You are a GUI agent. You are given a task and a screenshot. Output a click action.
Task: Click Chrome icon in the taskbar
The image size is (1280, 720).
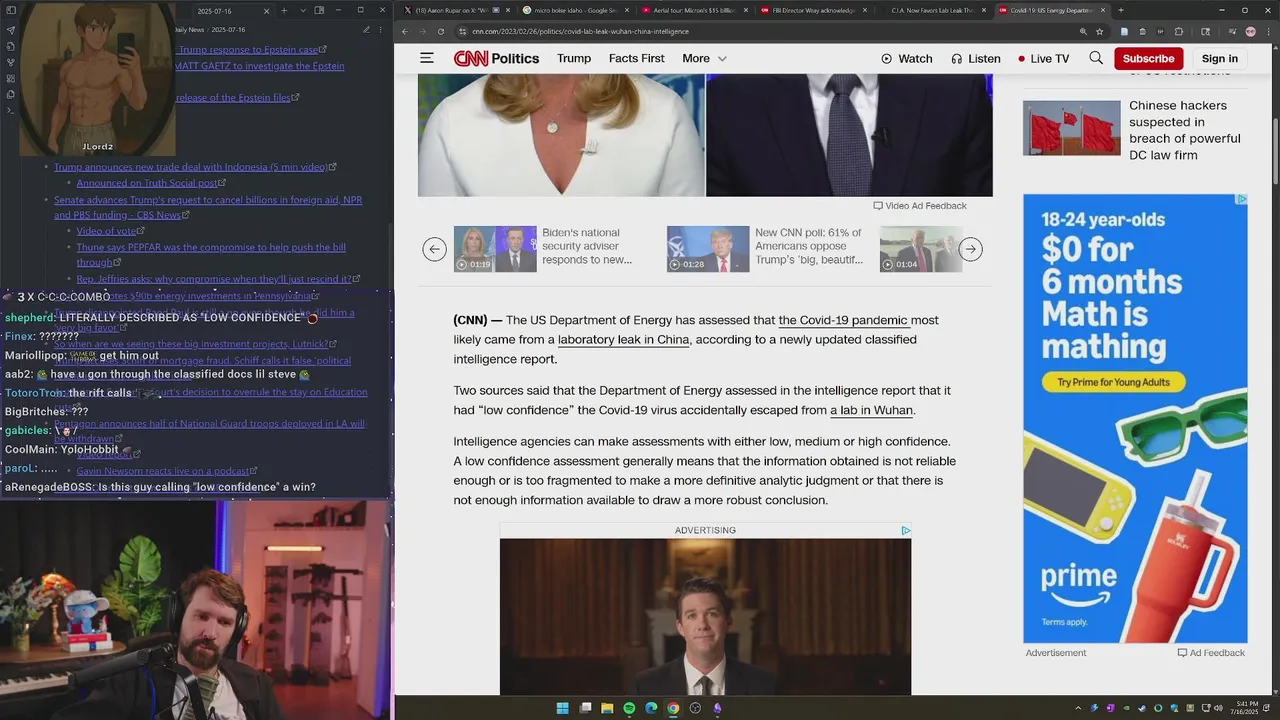coord(673,708)
